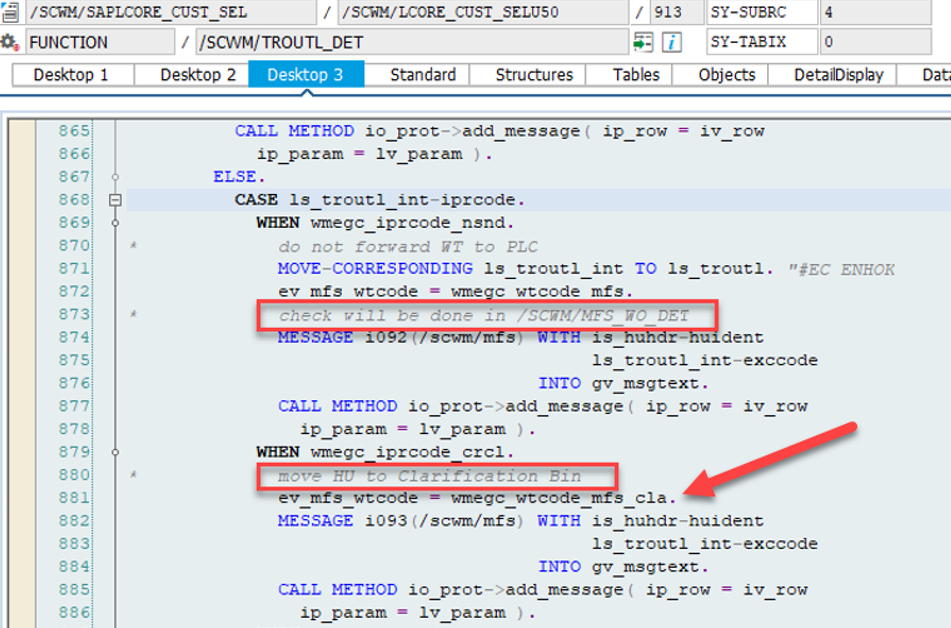
Task: Click the #EC ENHOK pragma comment
Action: tap(841, 269)
